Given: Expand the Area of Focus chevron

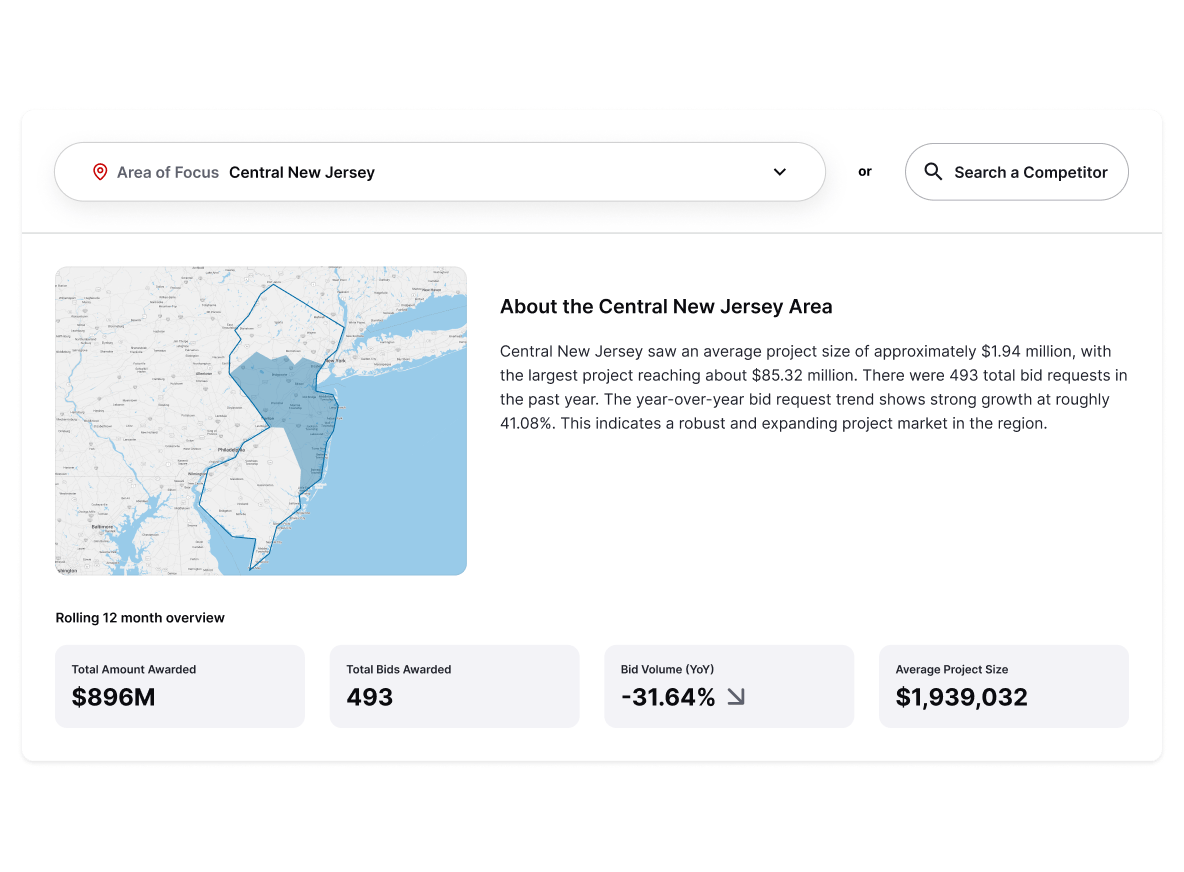Looking at the screenshot, I should pos(780,172).
